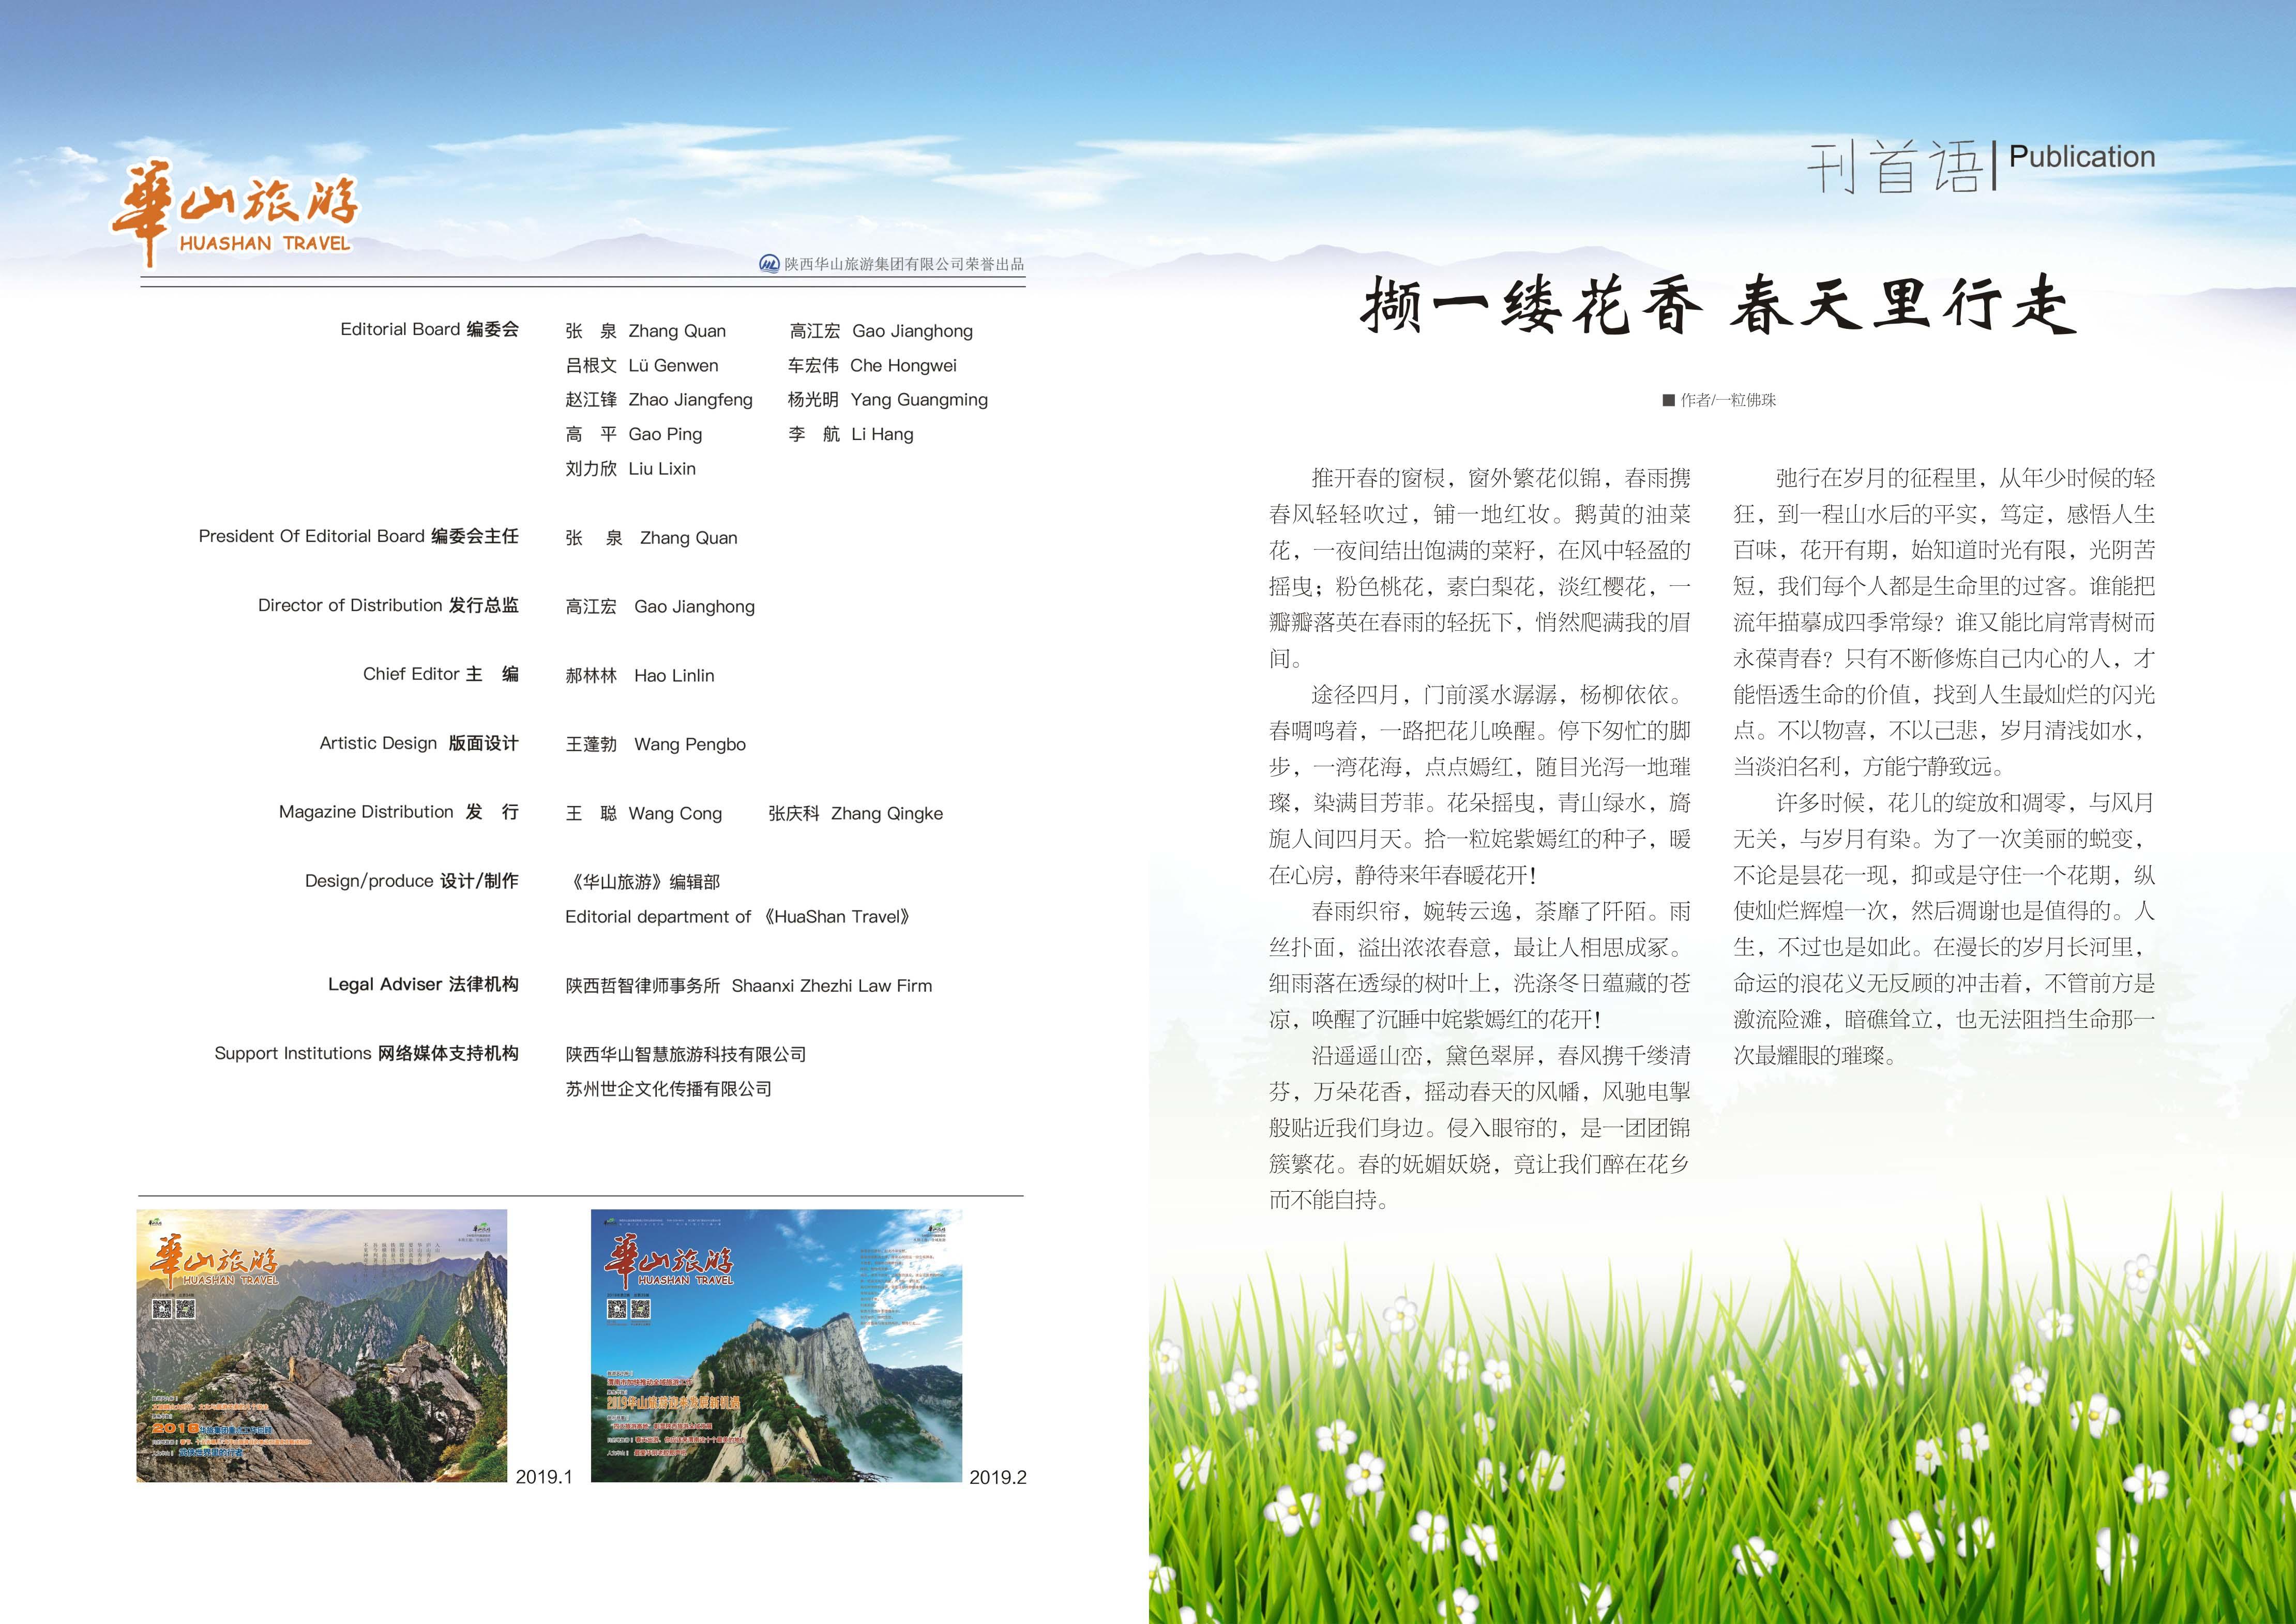Click the right QR code on the 2019.1 cover
Viewport: 2296px width, 1624px height.
185,1309
